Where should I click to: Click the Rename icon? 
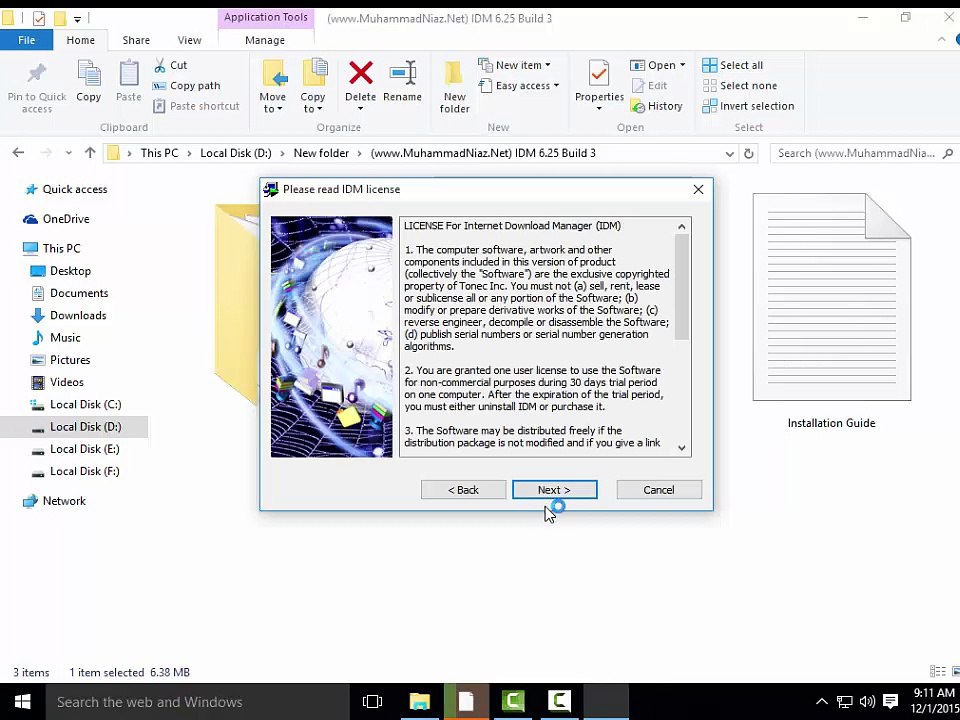(x=403, y=73)
